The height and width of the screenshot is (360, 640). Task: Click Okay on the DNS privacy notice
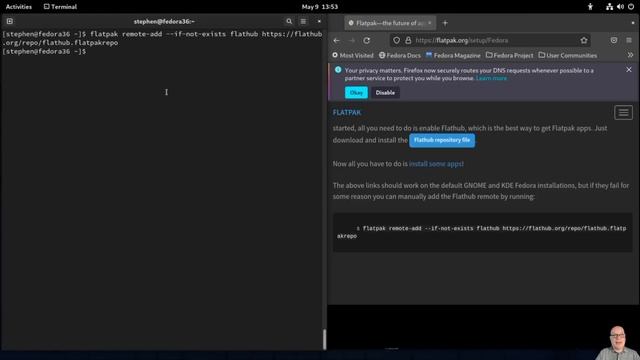(x=356, y=93)
